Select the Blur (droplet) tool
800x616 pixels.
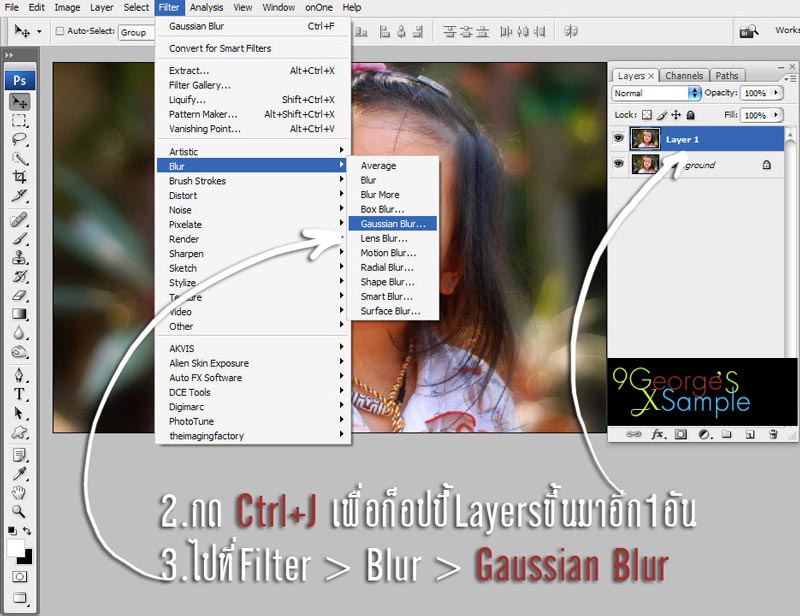pyautogui.click(x=19, y=333)
